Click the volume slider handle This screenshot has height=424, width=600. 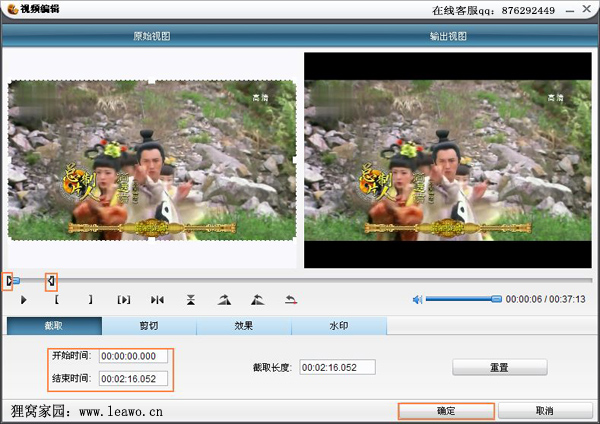pyautogui.click(x=496, y=299)
